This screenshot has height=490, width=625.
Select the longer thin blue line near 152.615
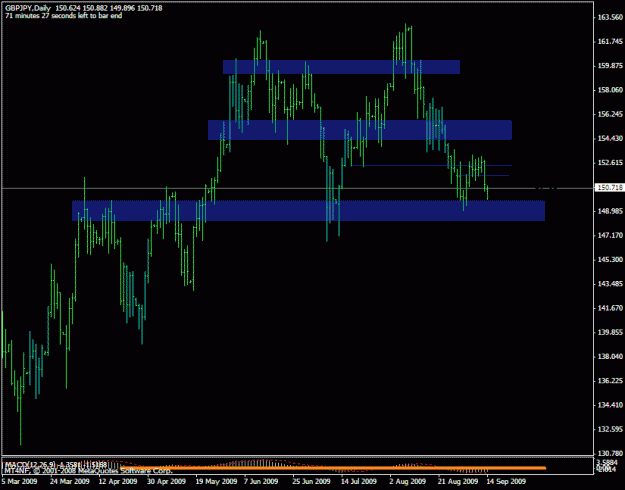pyautogui.click(x=432, y=165)
